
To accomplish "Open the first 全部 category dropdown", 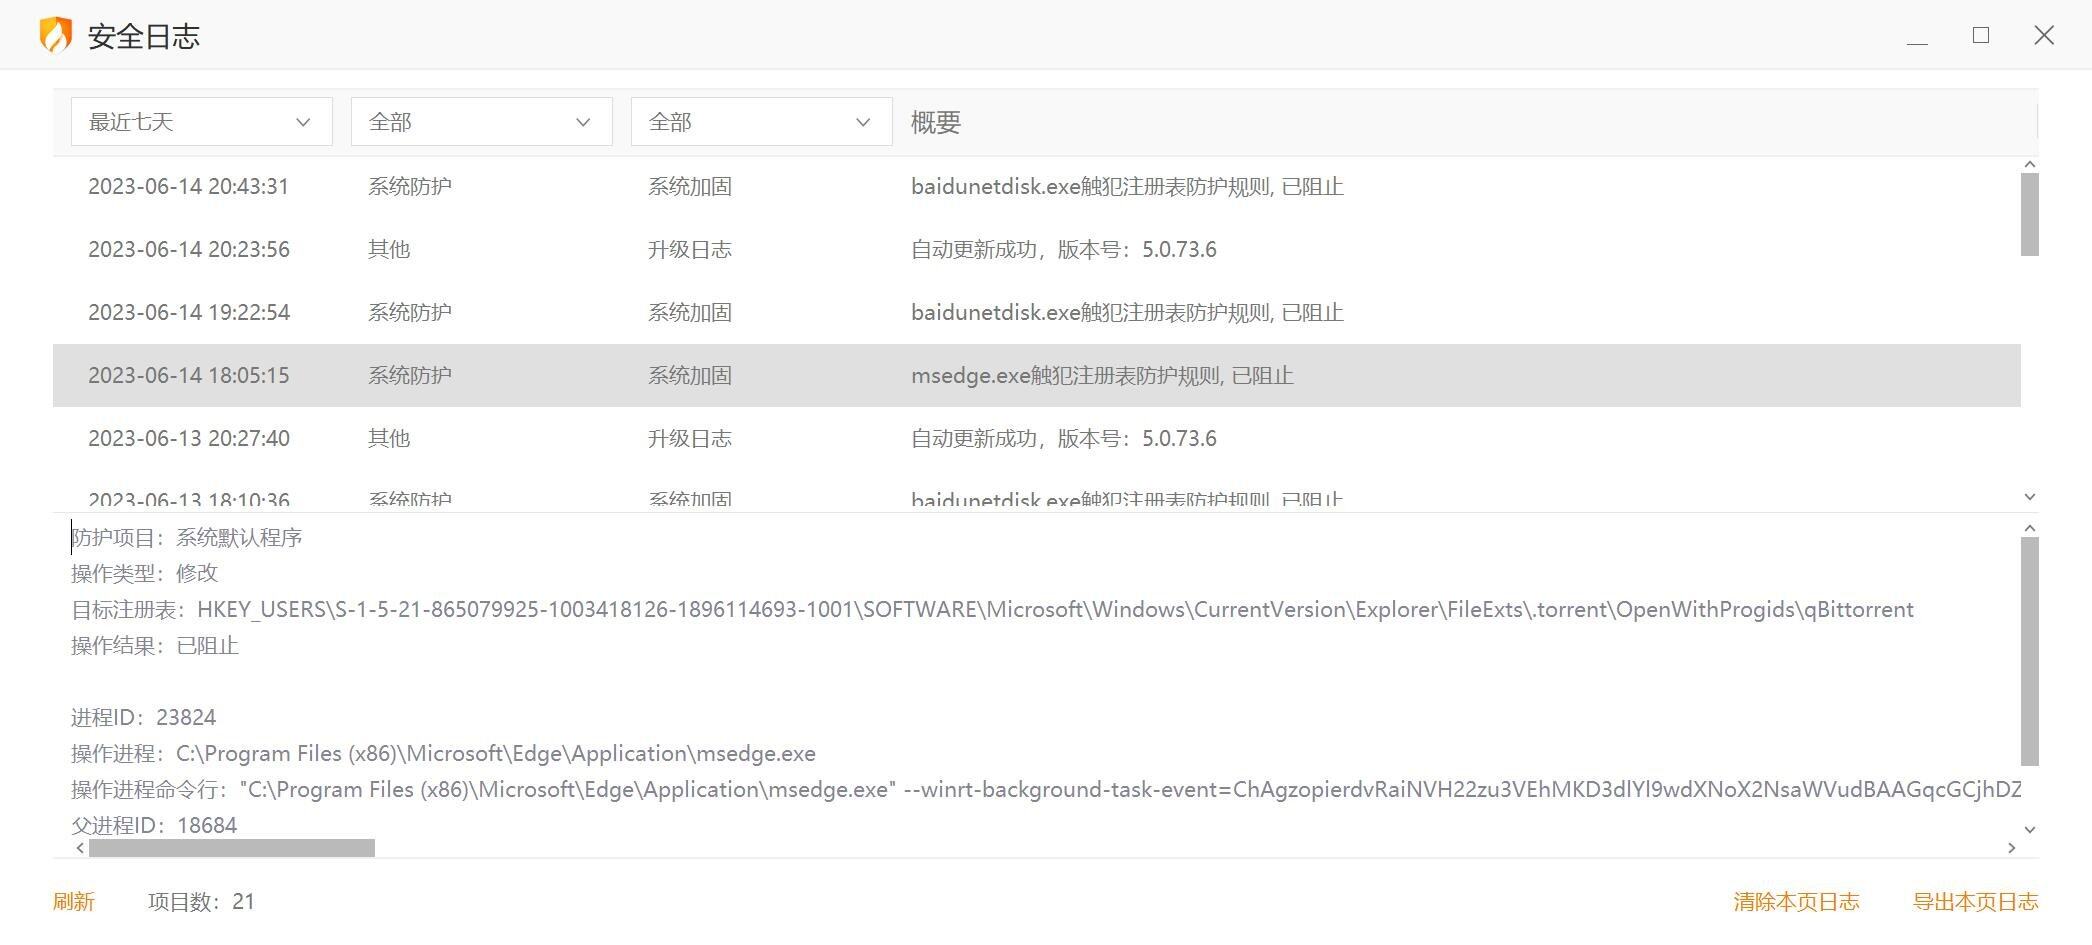I will pyautogui.click(x=481, y=122).
